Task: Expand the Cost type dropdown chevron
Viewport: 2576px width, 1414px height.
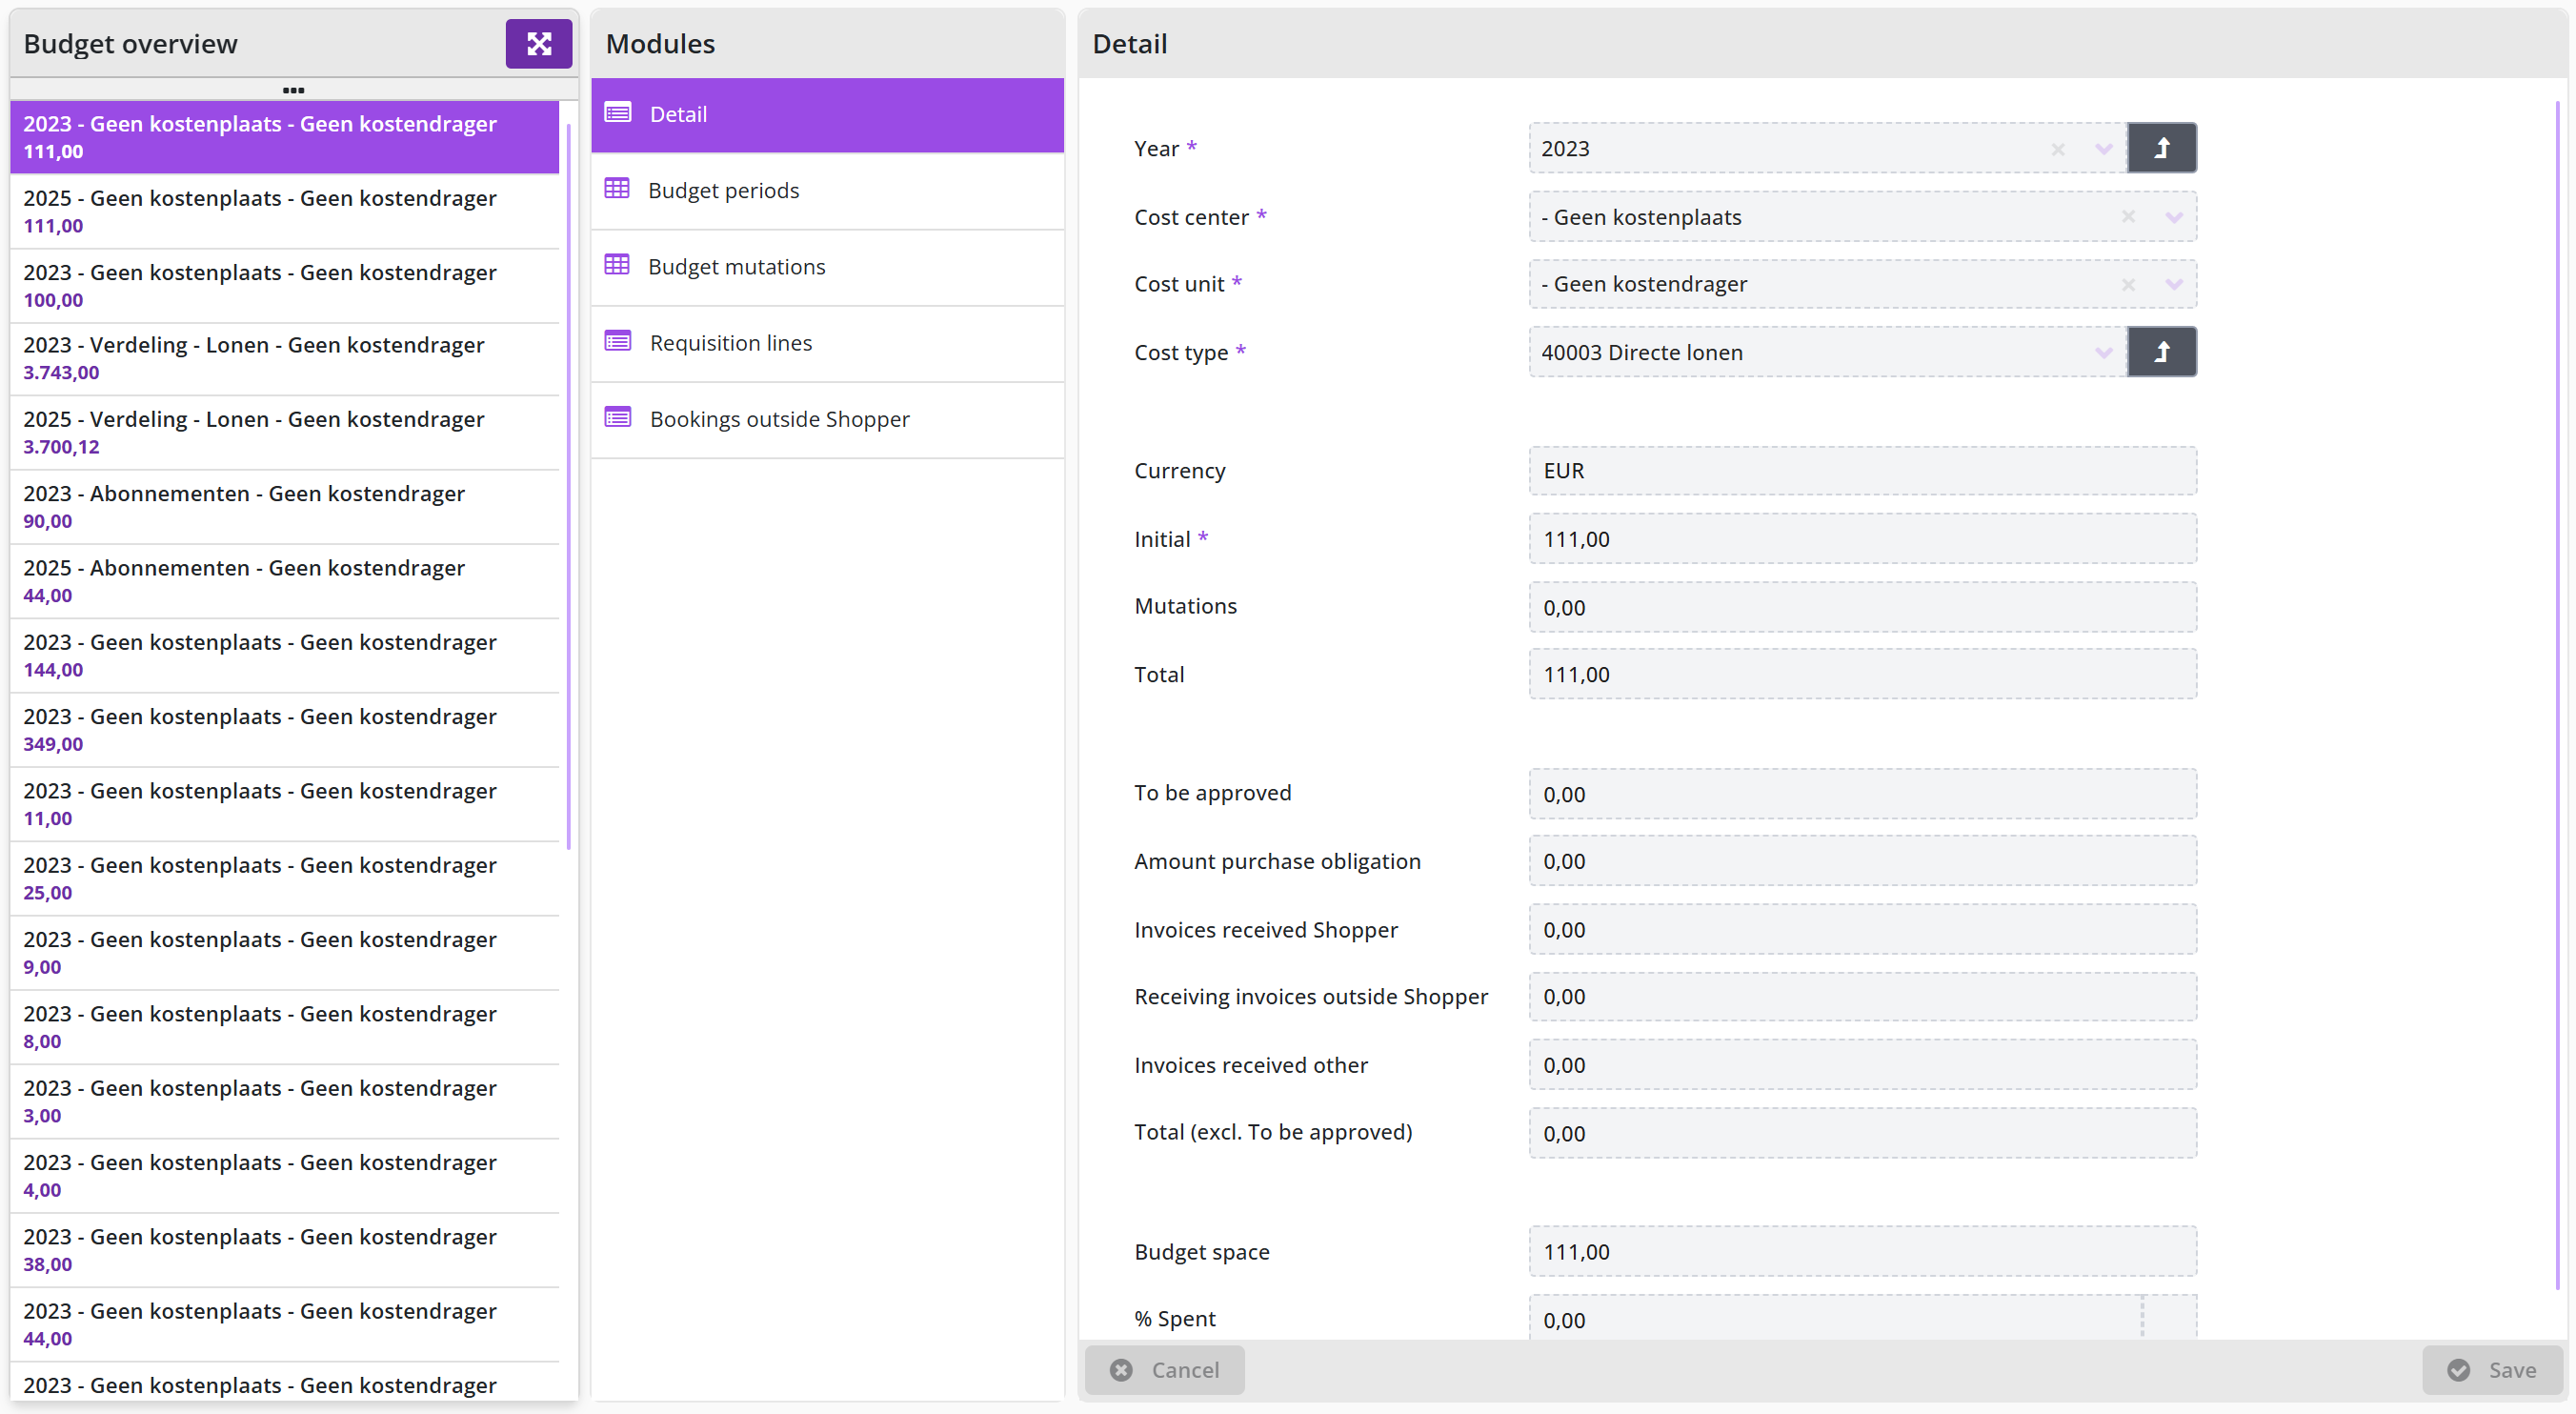Action: tap(2103, 353)
